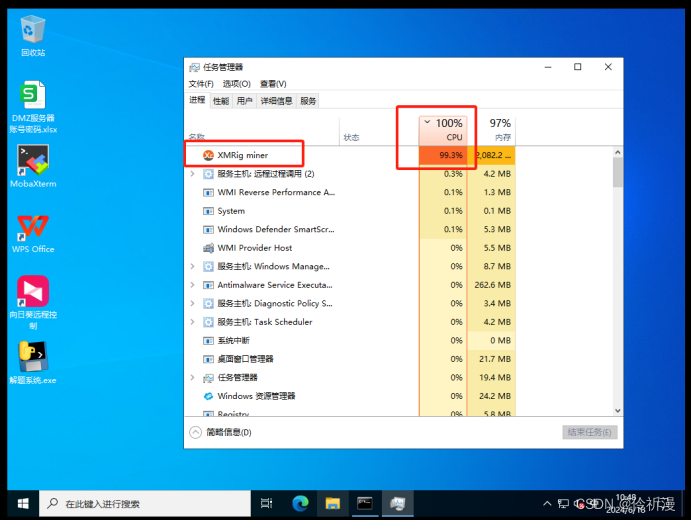692x521 pixels.
Task: Click the 结束任务 button
Action: point(590,432)
